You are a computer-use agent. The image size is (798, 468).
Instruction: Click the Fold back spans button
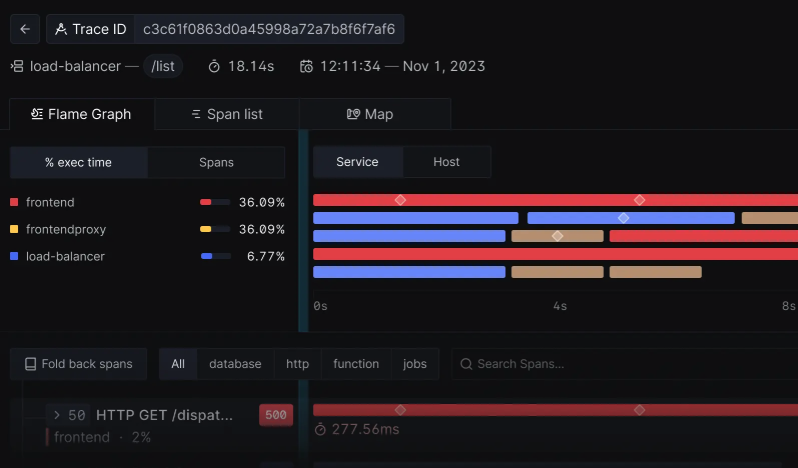(78, 364)
